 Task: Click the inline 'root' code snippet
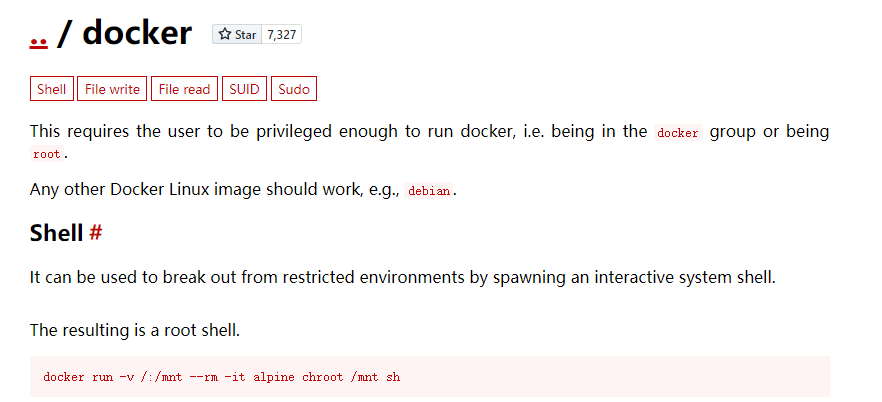[47, 153]
